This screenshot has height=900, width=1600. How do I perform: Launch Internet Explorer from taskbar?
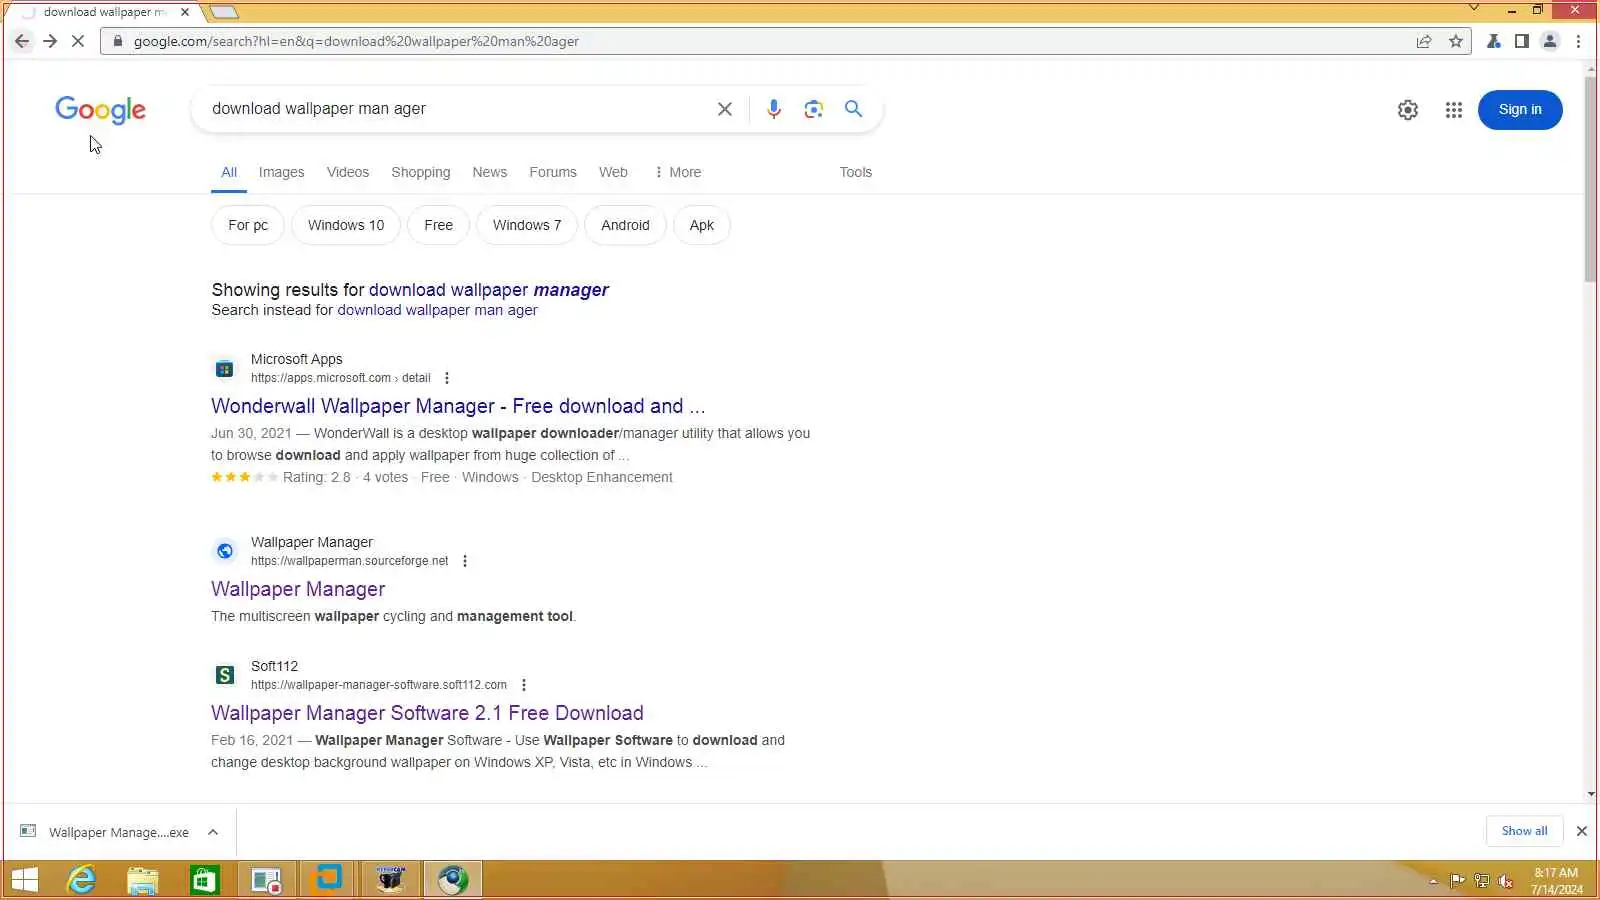(81, 880)
